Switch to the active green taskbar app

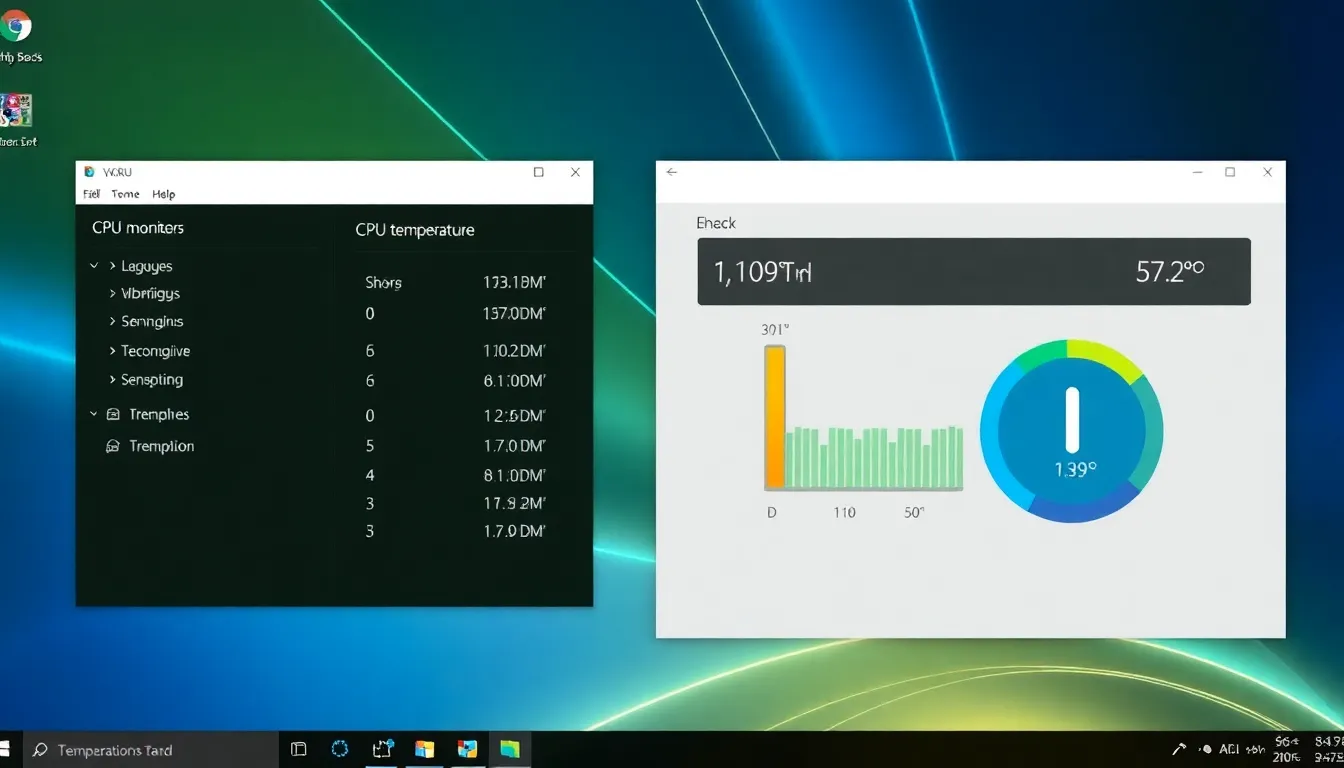(x=510, y=749)
